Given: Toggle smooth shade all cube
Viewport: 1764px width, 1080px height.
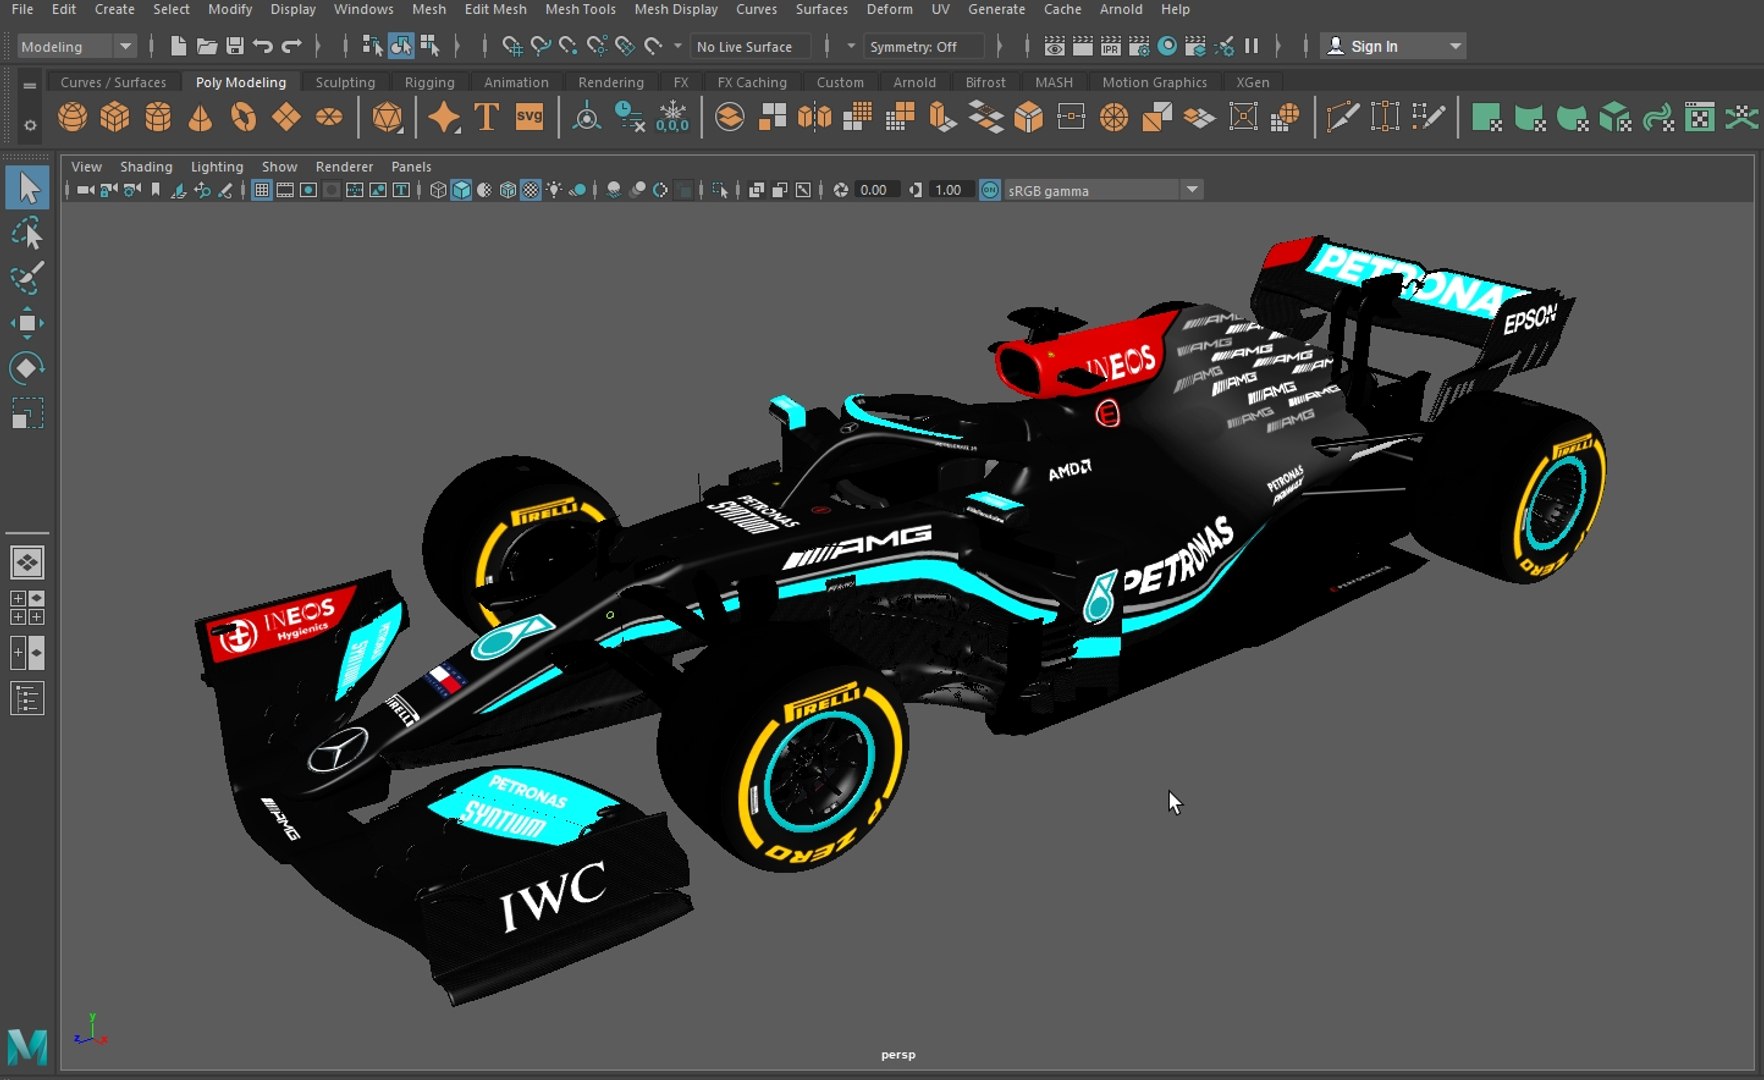Looking at the screenshot, I should [x=461, y=190].
